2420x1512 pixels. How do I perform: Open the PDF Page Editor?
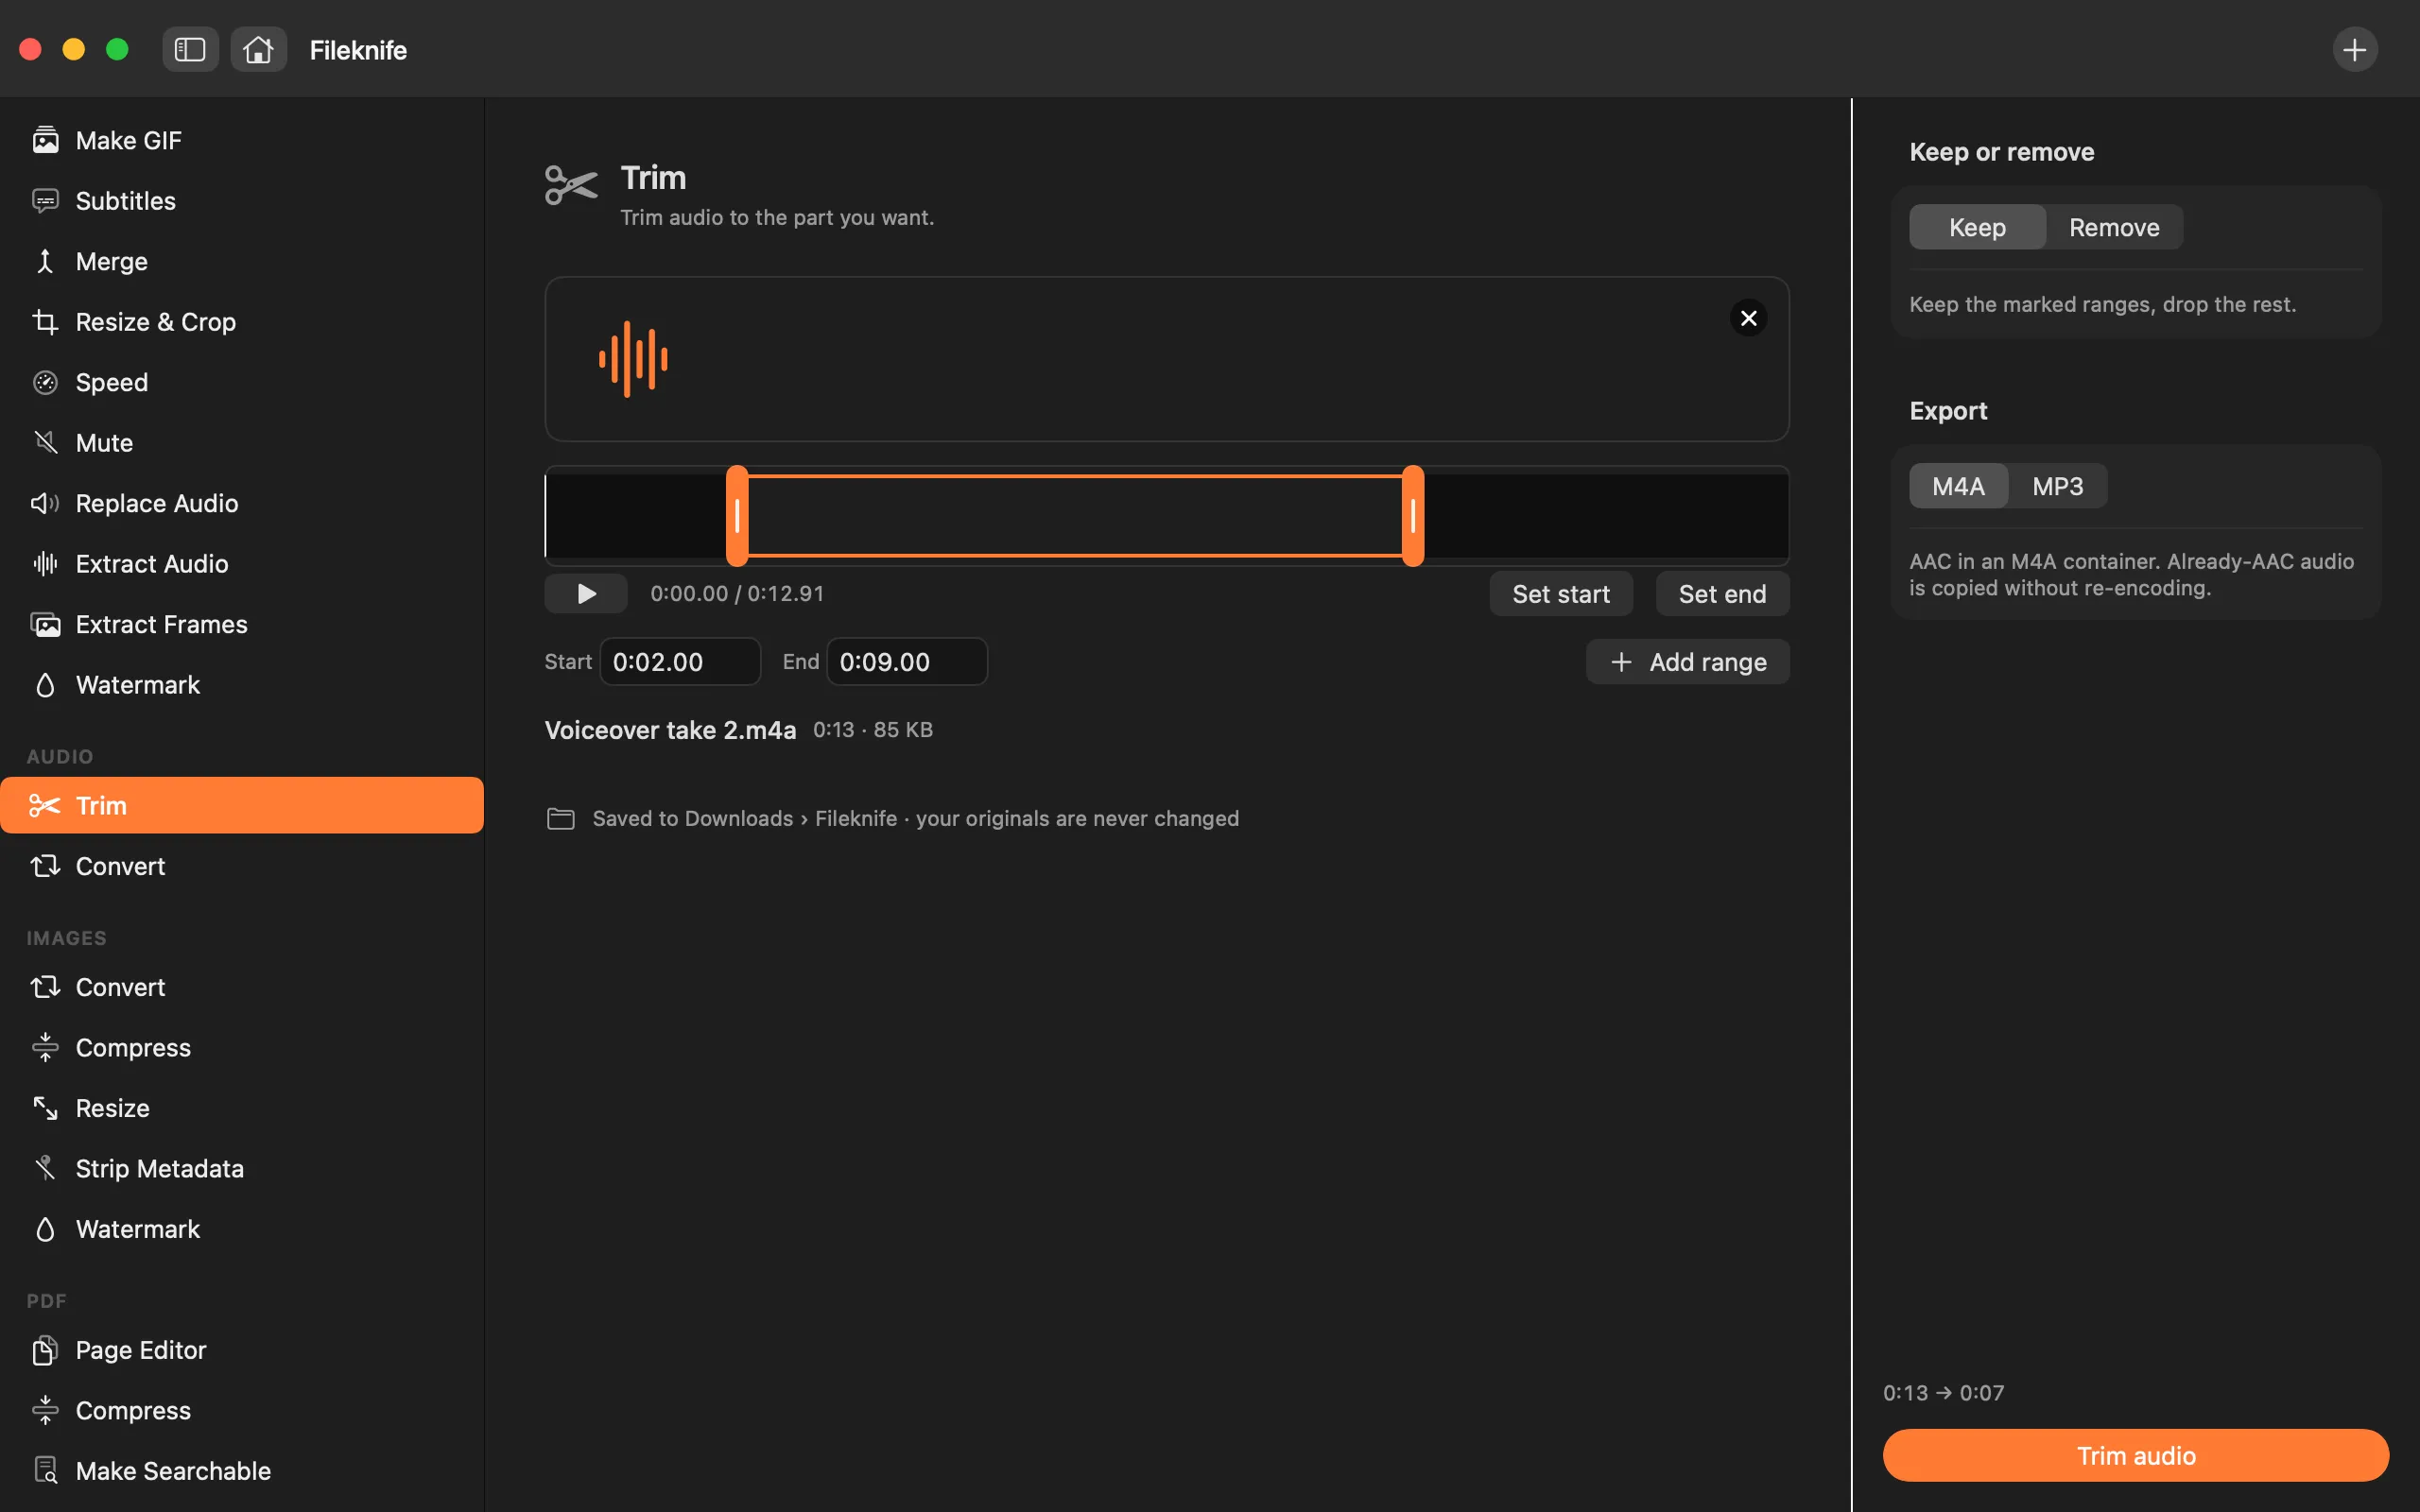[x=242, y=1350]
